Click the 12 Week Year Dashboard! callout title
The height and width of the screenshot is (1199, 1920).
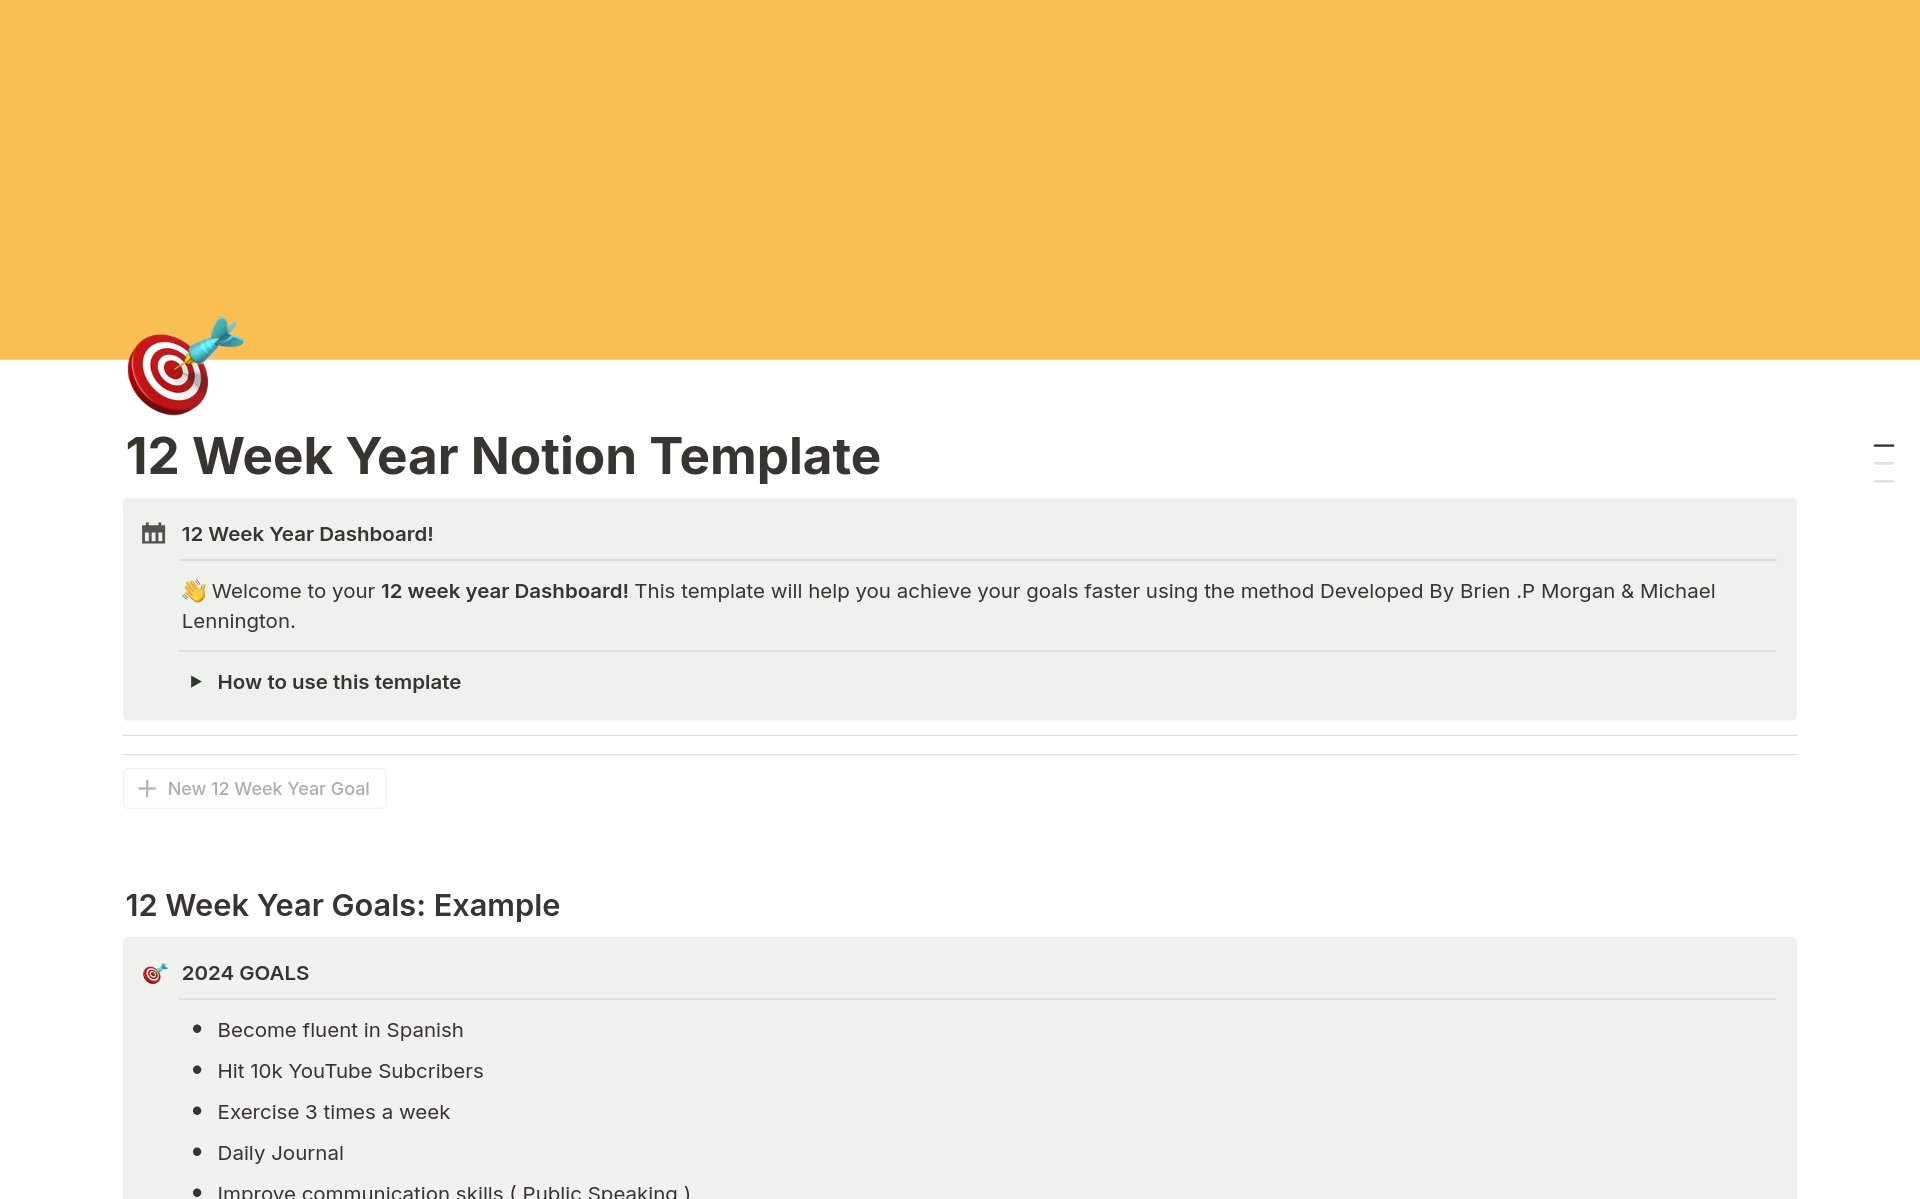point(307,534)
